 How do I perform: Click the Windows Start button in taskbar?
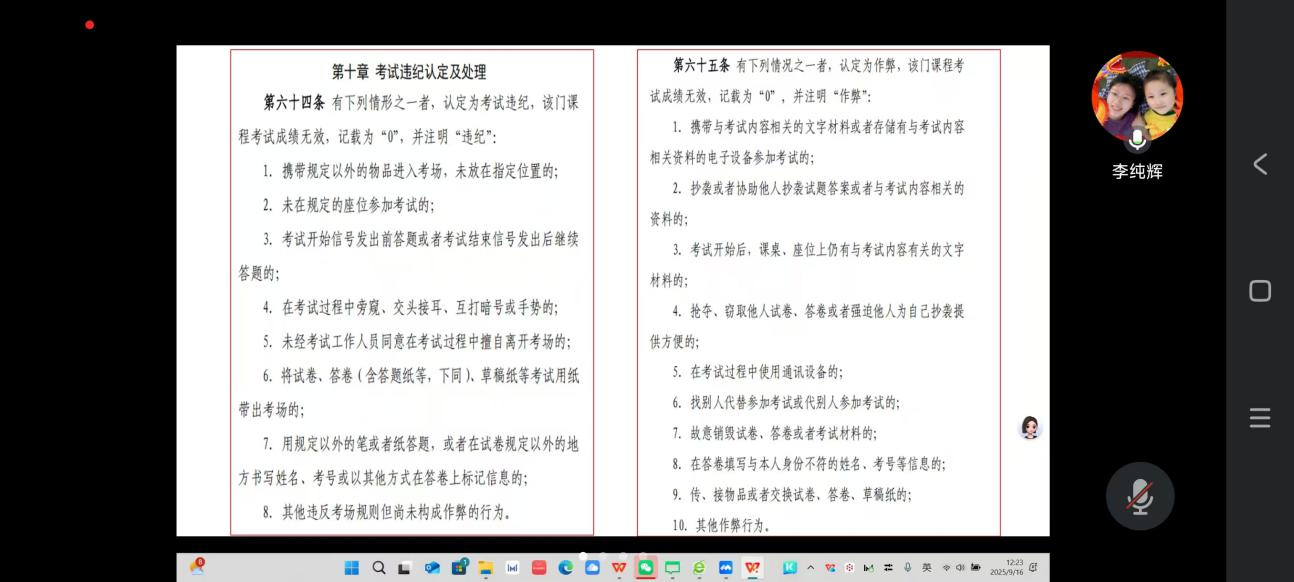pos(352,568)
